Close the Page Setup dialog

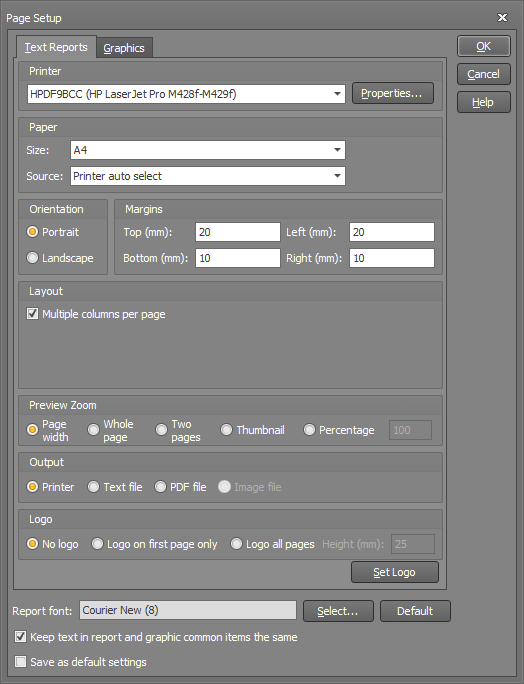coord(503,17)
